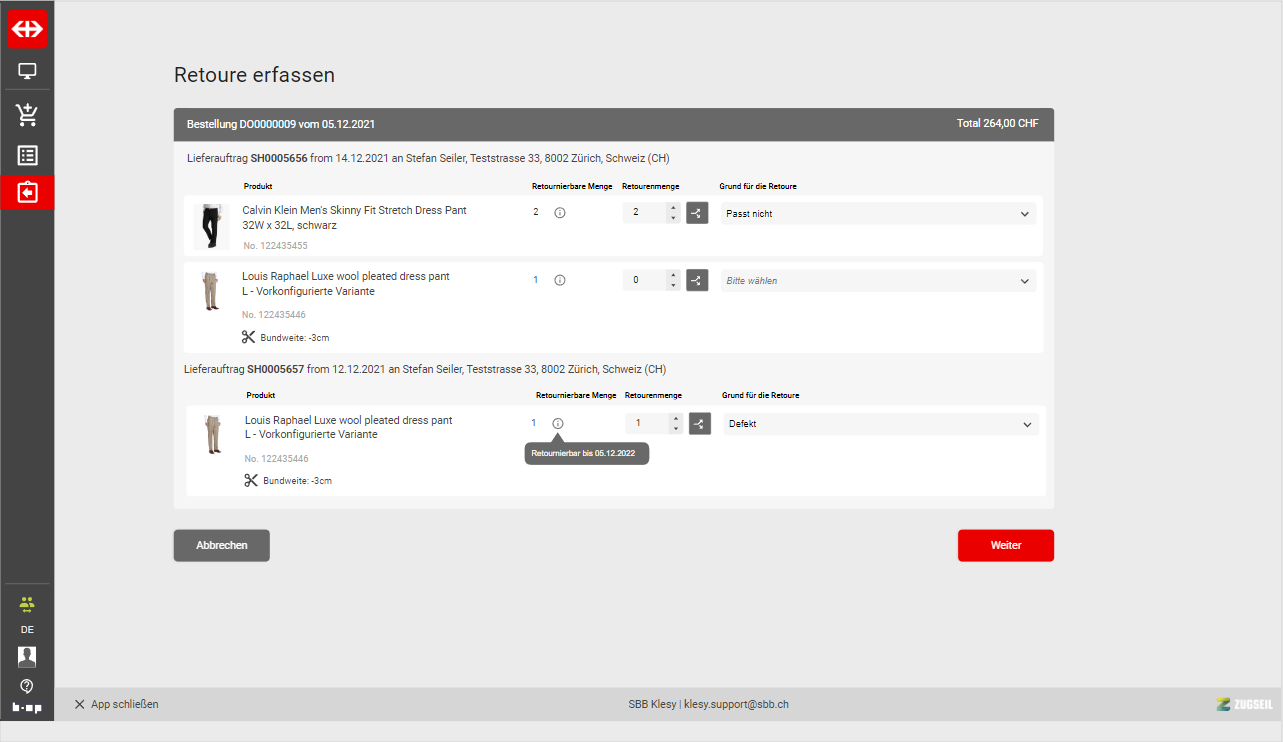
Task: Open the help question mark icon
Action: [x=27, y=686]
